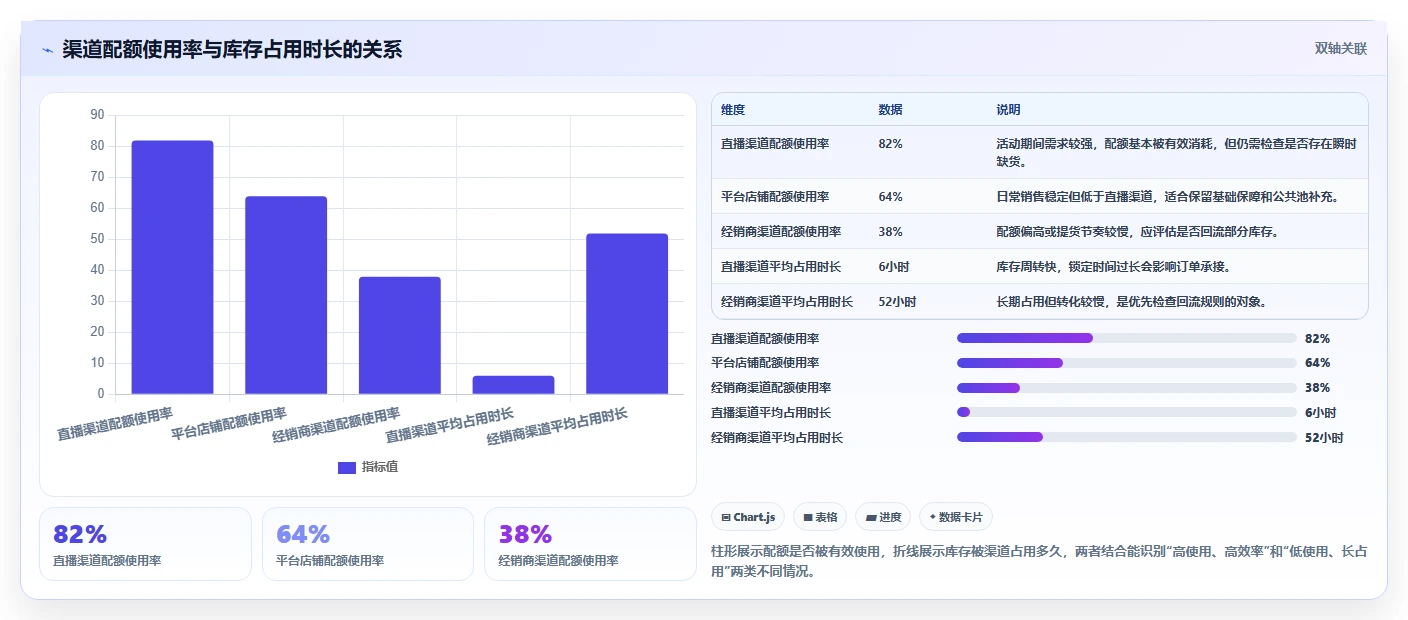Click the 52小时 progress value label
1408x620 pixels.
(x=1324, y=438)
